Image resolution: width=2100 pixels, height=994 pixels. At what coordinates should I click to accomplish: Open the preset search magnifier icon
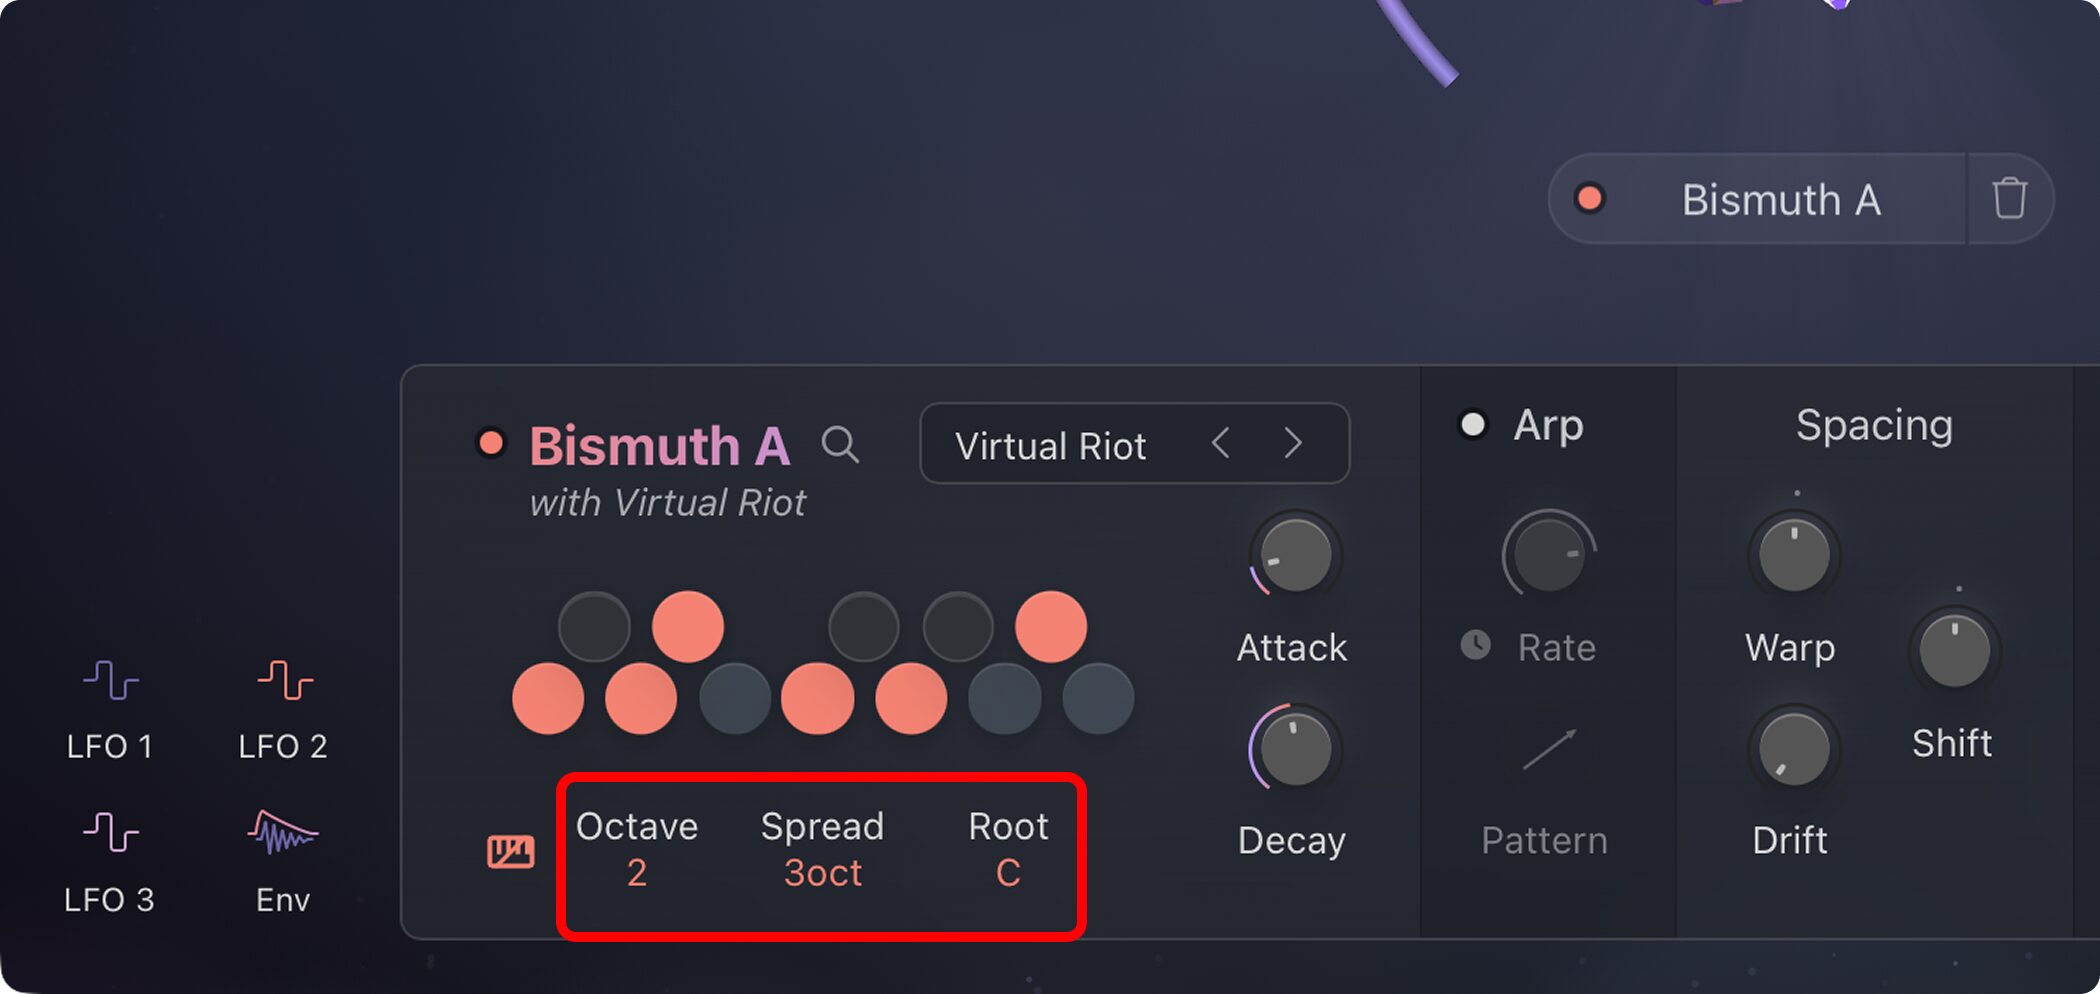pyautogui.click(x=840, y=444)
